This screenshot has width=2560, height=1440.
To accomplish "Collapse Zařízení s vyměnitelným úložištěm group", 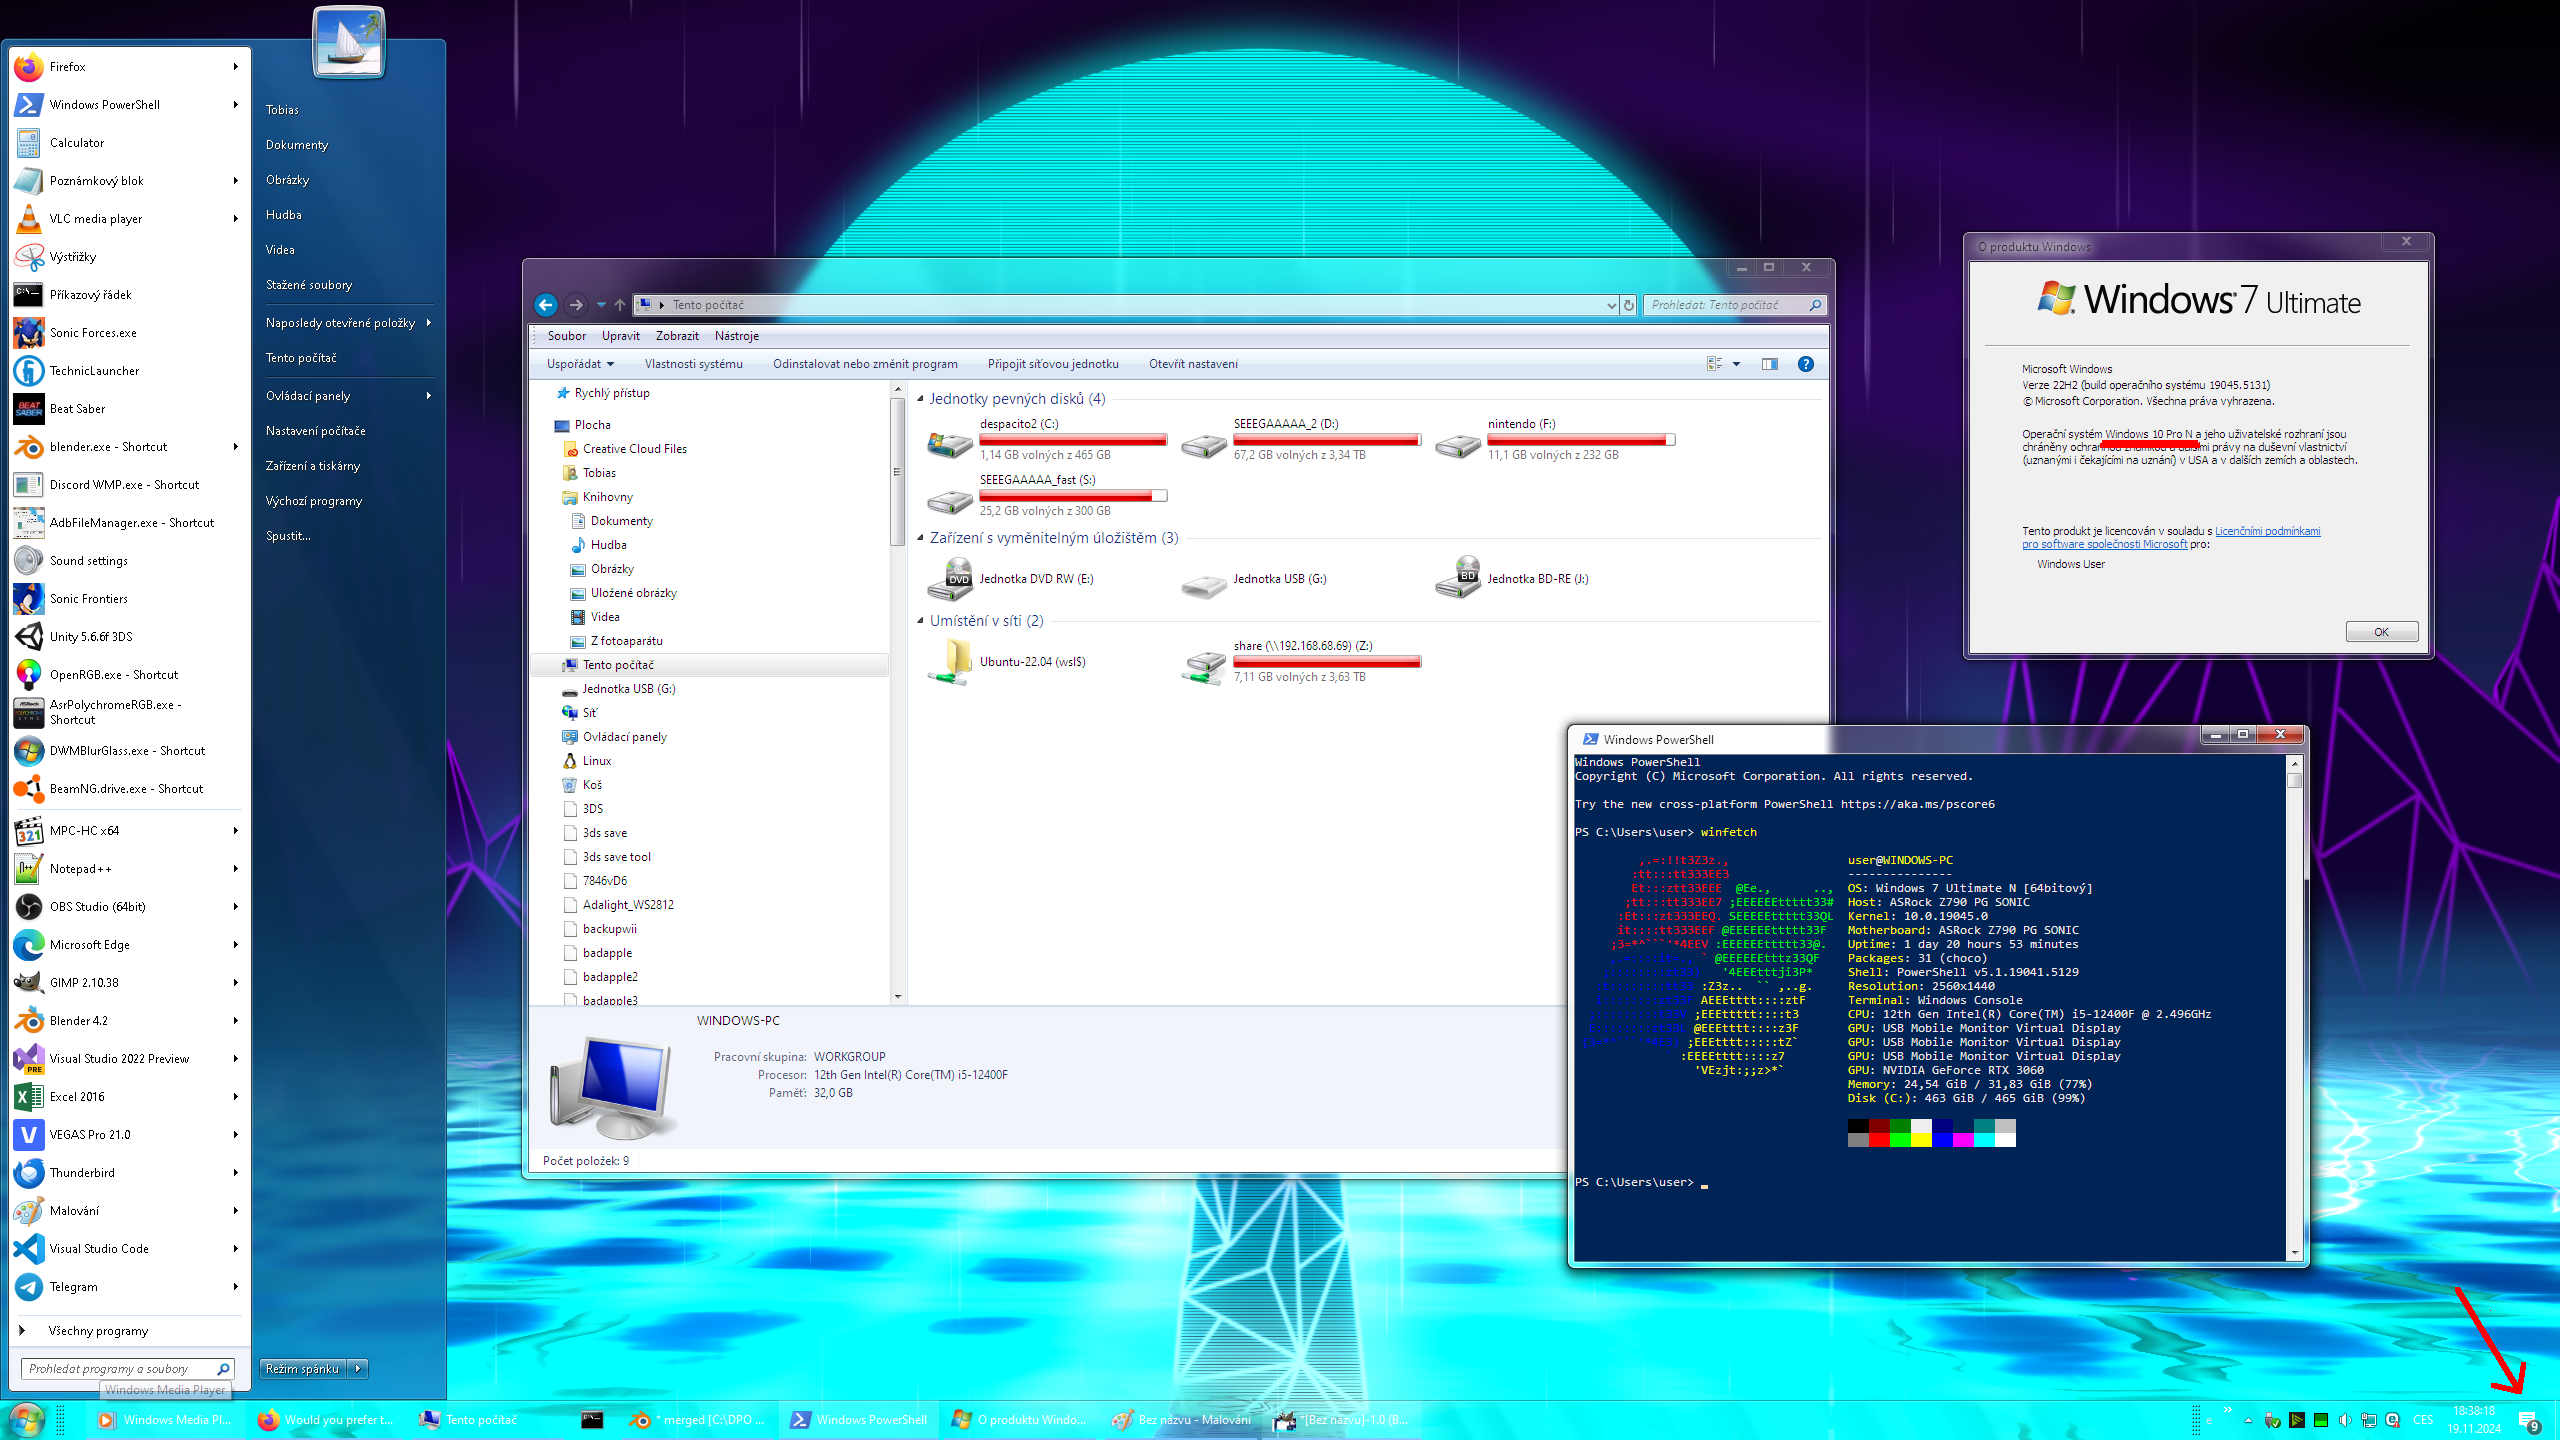I will pos(920,538).
